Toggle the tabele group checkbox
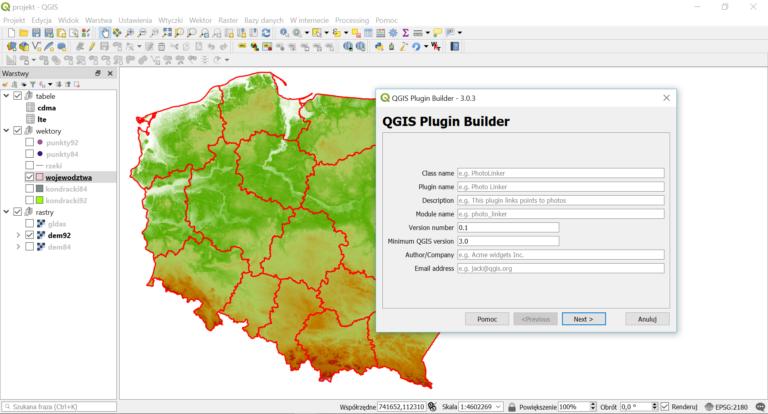This screenshot has width=768, height=414. pos(18,96)
